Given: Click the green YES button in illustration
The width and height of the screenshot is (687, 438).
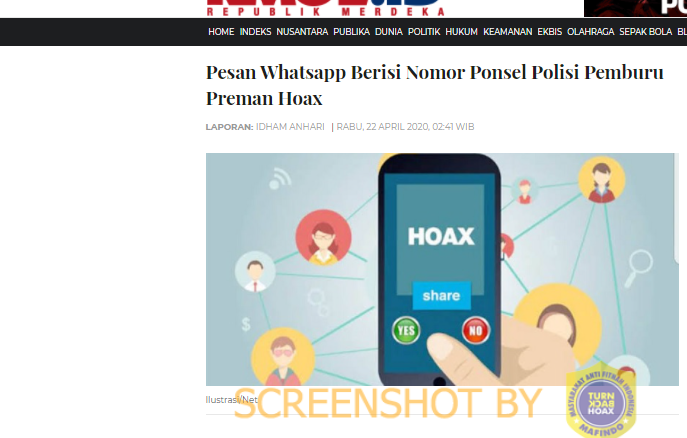Looking at the screenshot, I should 406,330.
